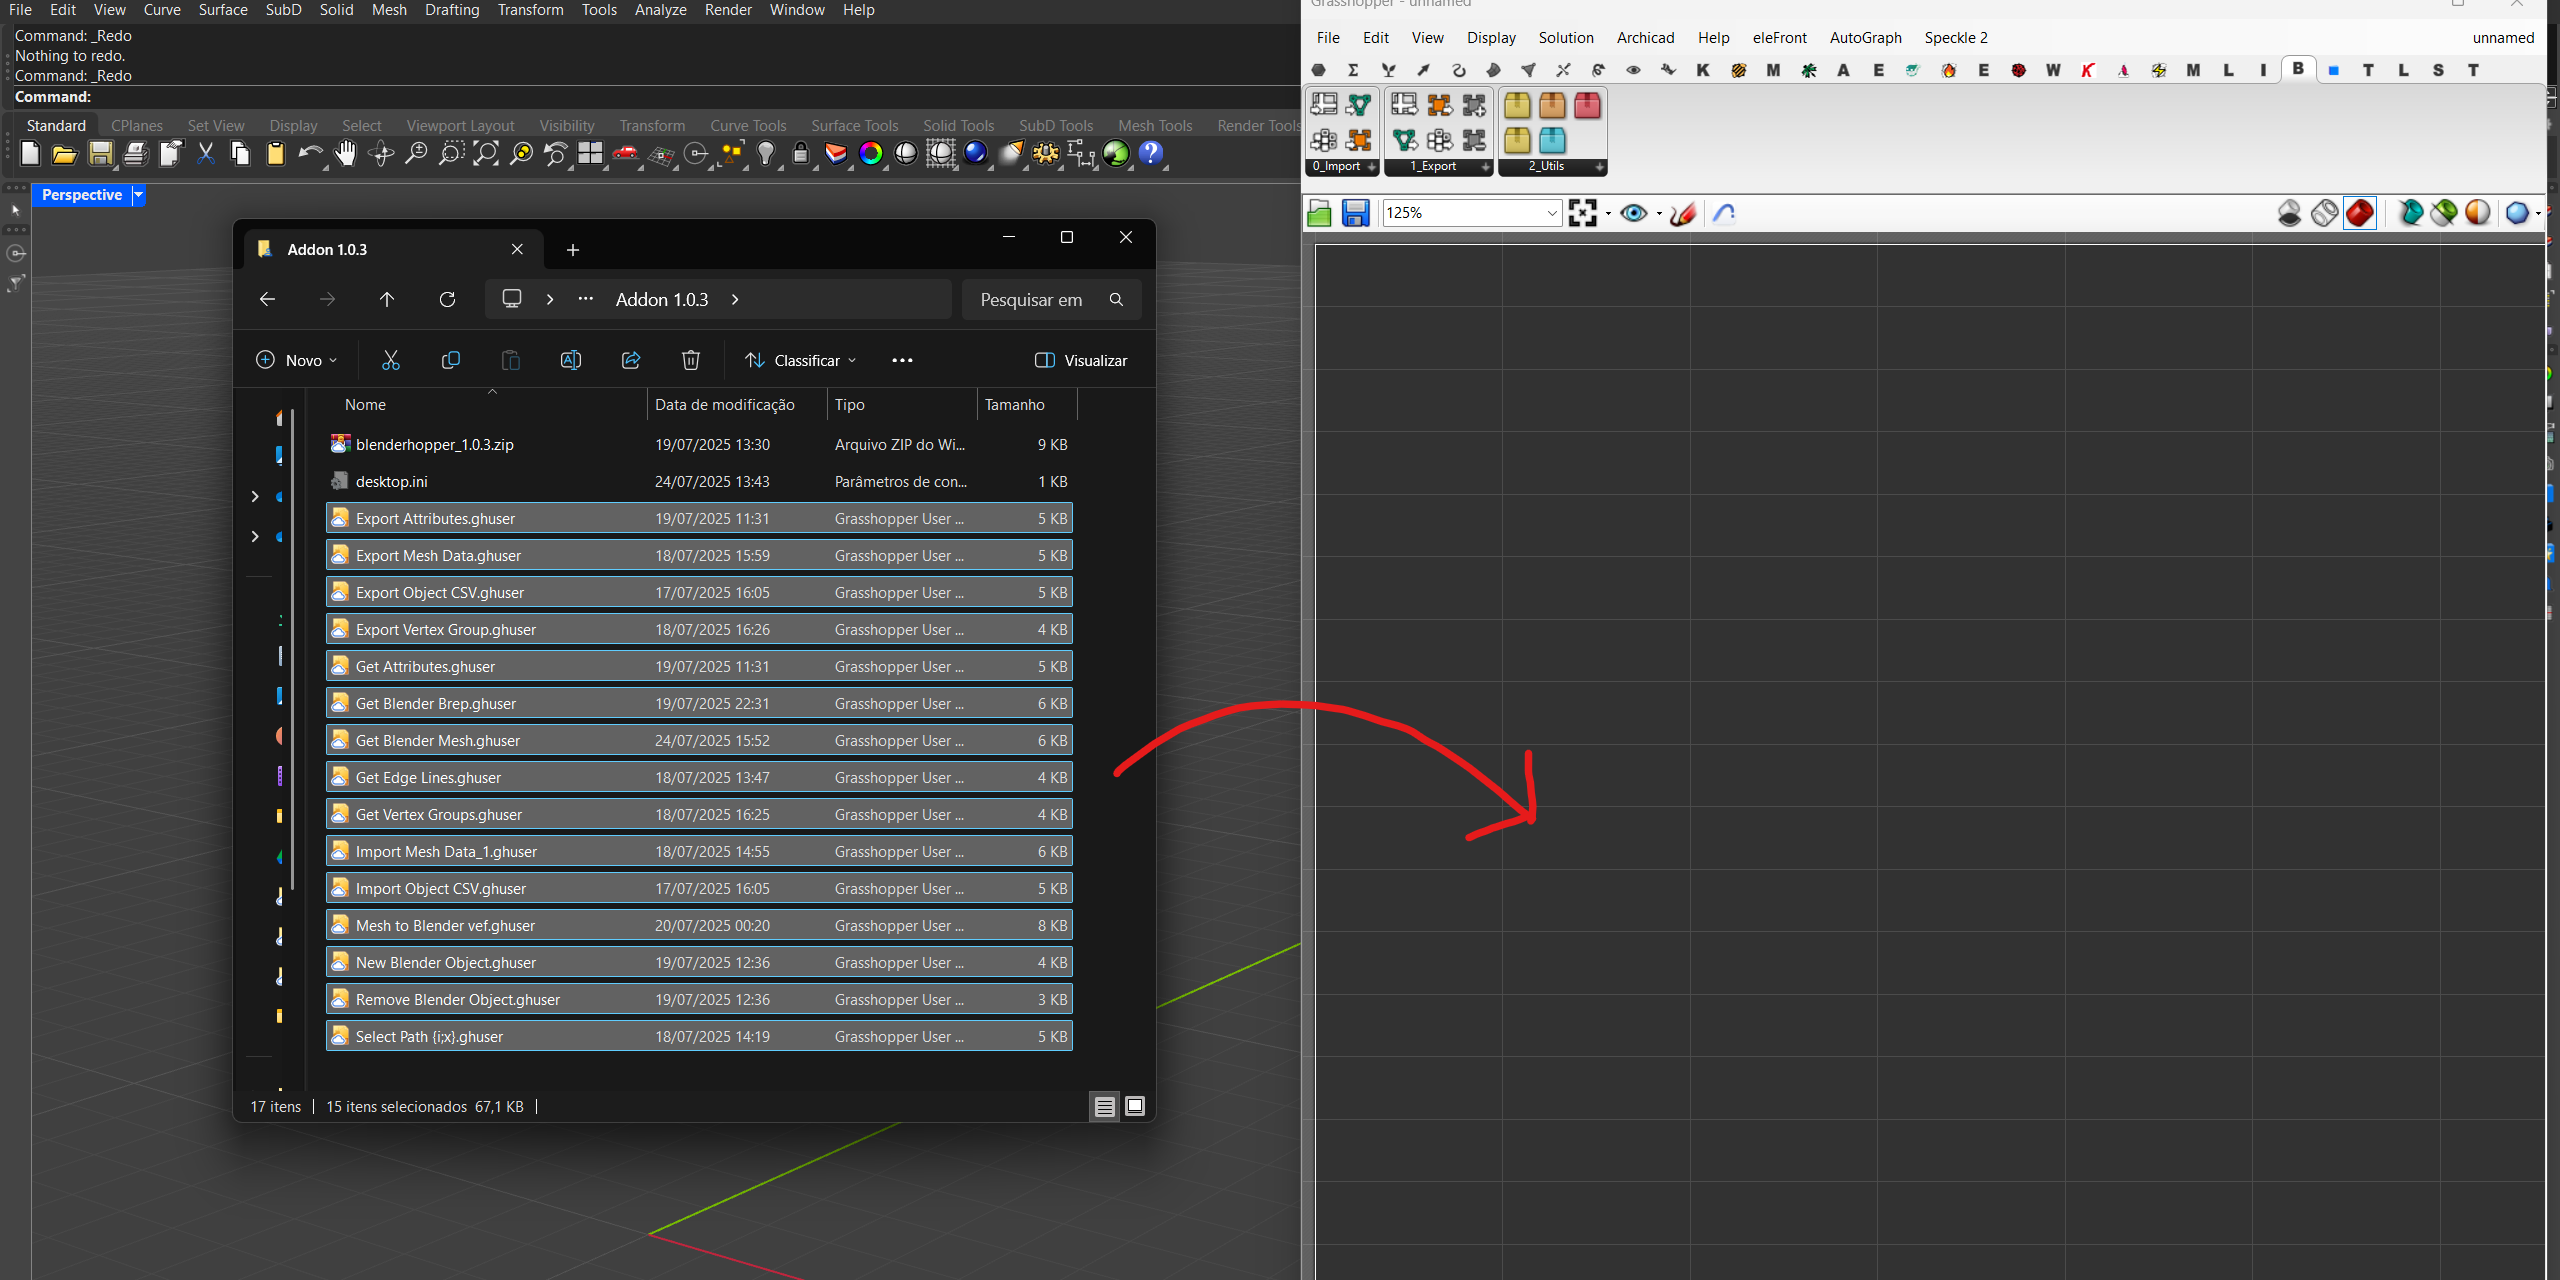Click the green Grasshopper launch icon in Rhino

(1116, 154)
